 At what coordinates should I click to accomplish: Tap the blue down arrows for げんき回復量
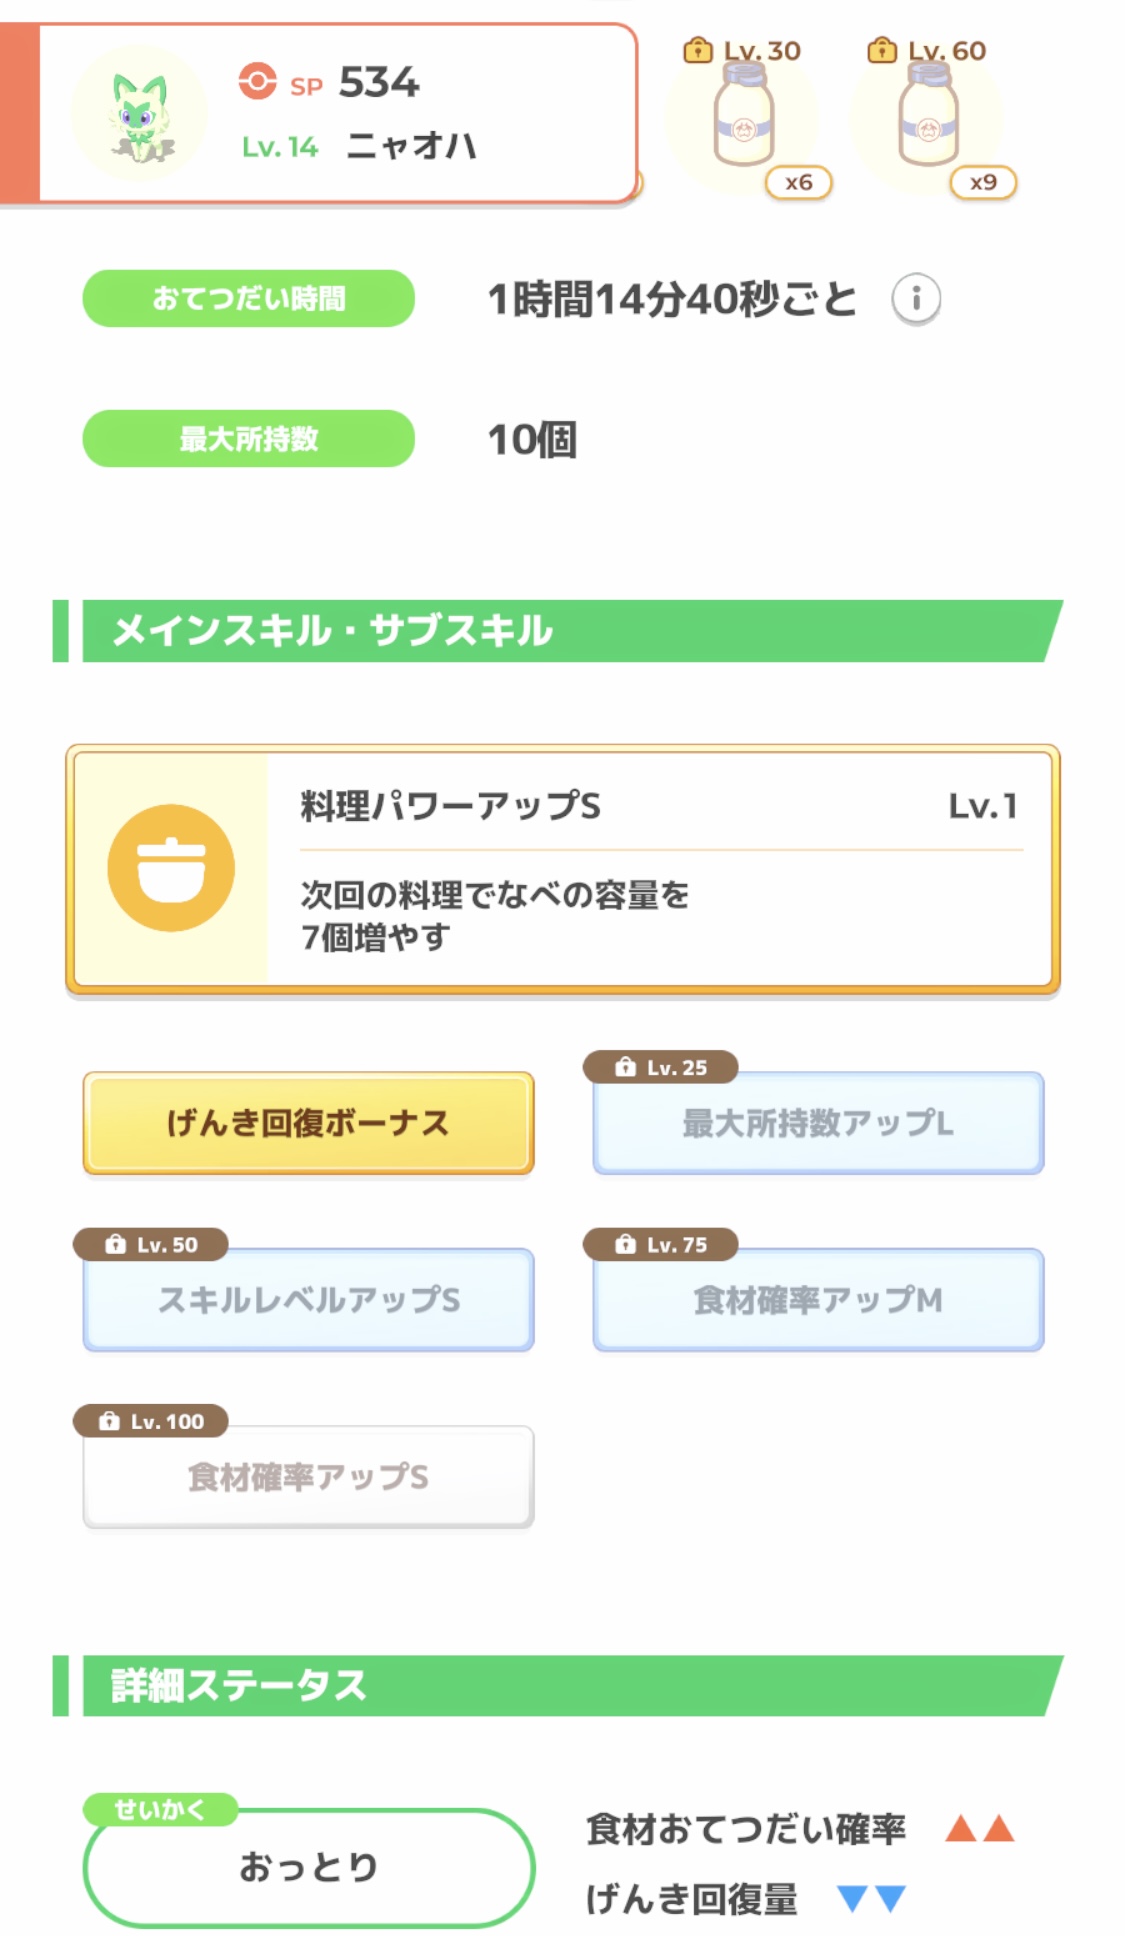(871, 1898)
